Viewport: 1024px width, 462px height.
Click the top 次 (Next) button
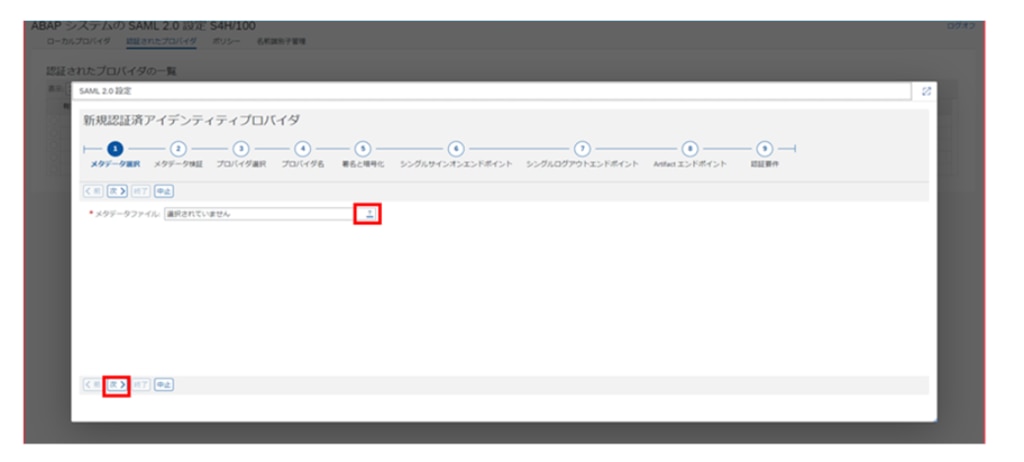[117, 189]
